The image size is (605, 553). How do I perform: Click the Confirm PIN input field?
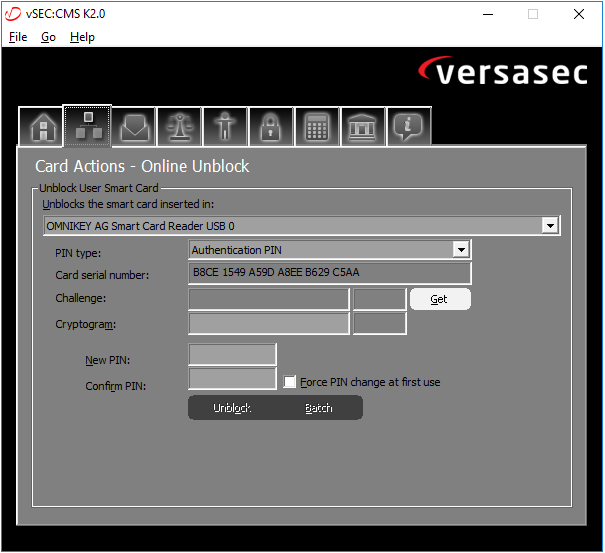(233, 379)
